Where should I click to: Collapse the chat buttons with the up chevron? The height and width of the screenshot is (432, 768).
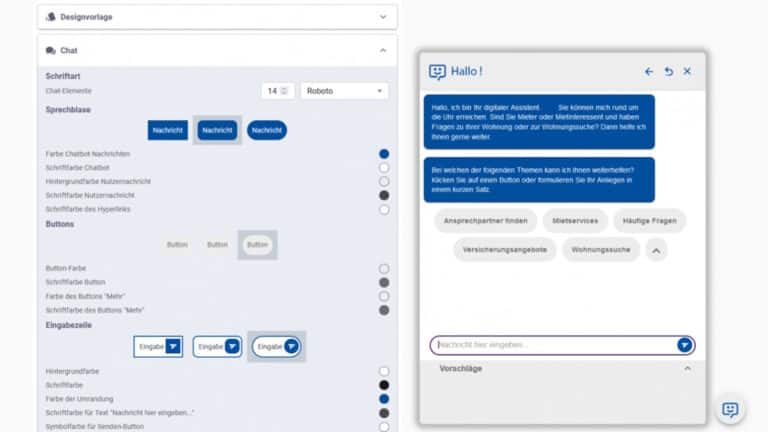pyautogui.click(x=656, y=250)
